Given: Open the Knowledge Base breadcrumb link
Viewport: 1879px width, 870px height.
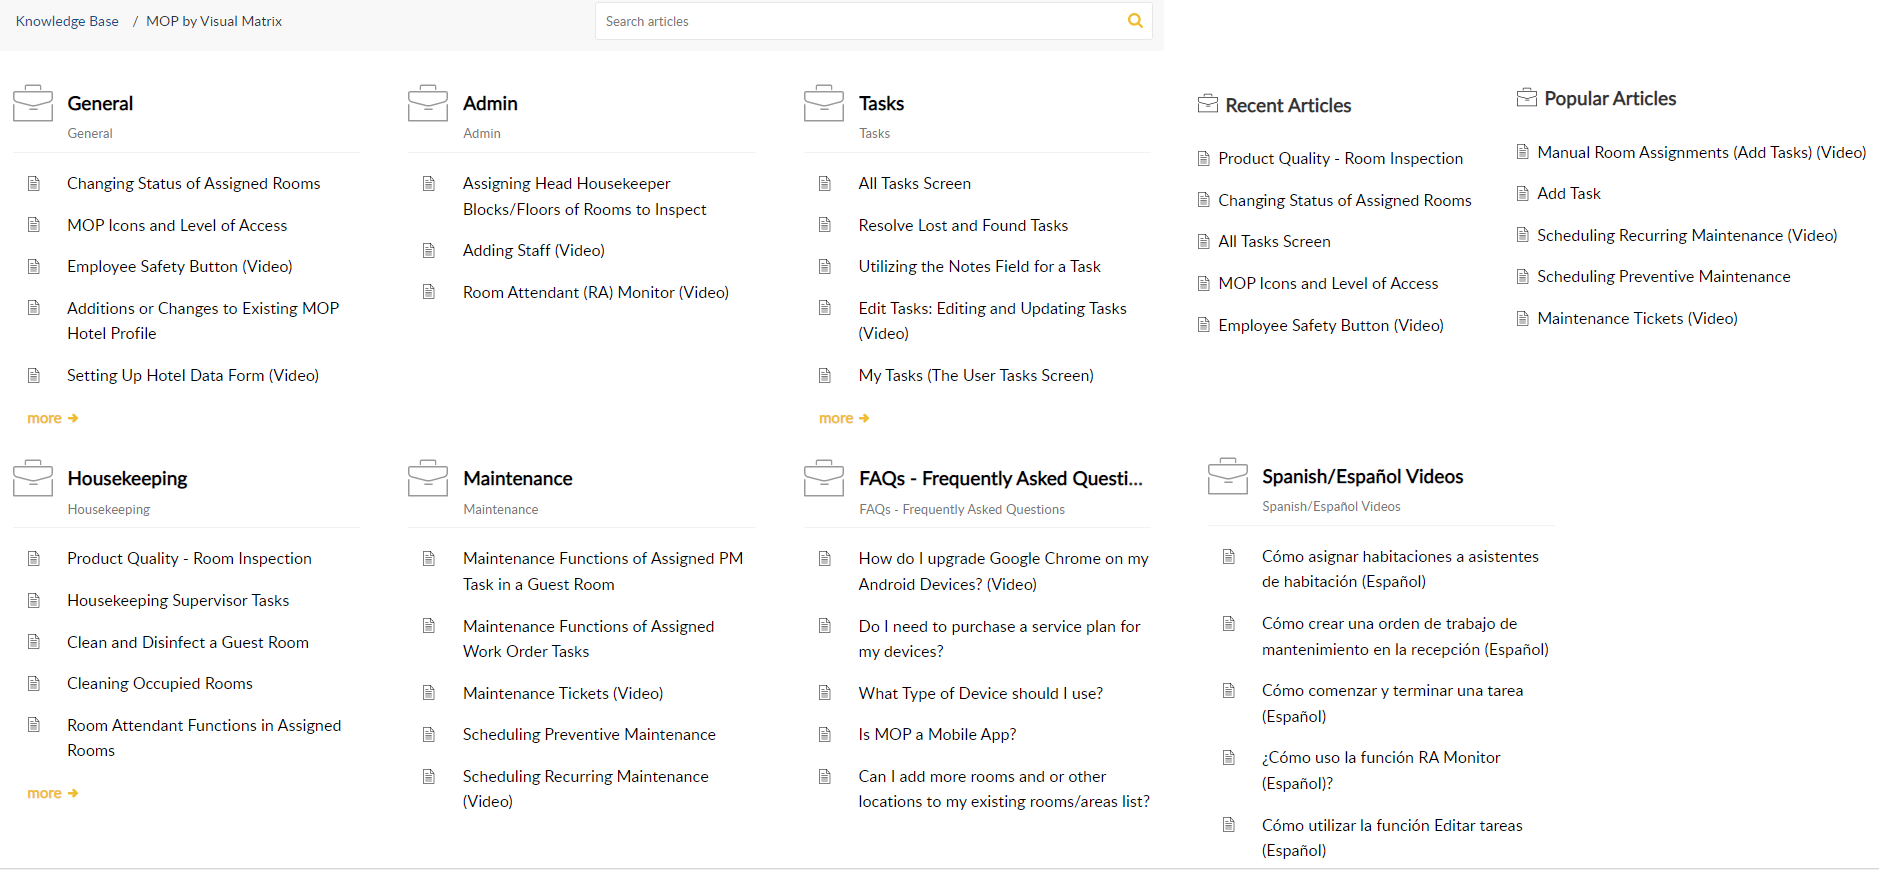Looking at the screenshot, I should click(67, 21).
